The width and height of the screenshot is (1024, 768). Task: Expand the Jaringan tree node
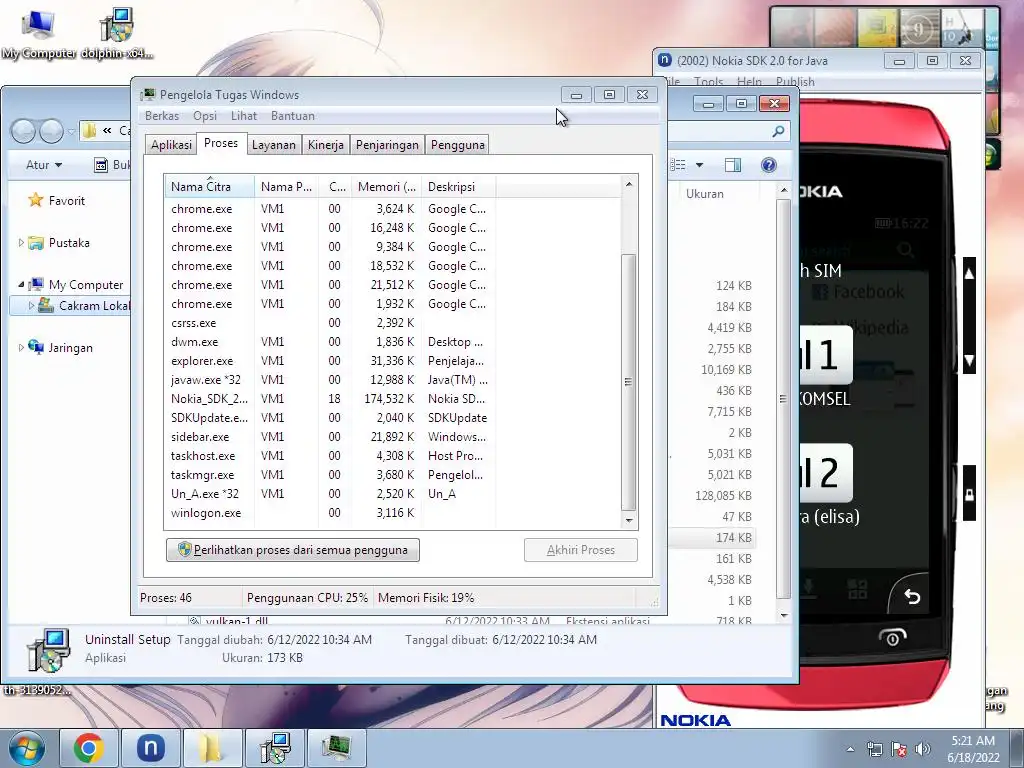tap(21, 347)
